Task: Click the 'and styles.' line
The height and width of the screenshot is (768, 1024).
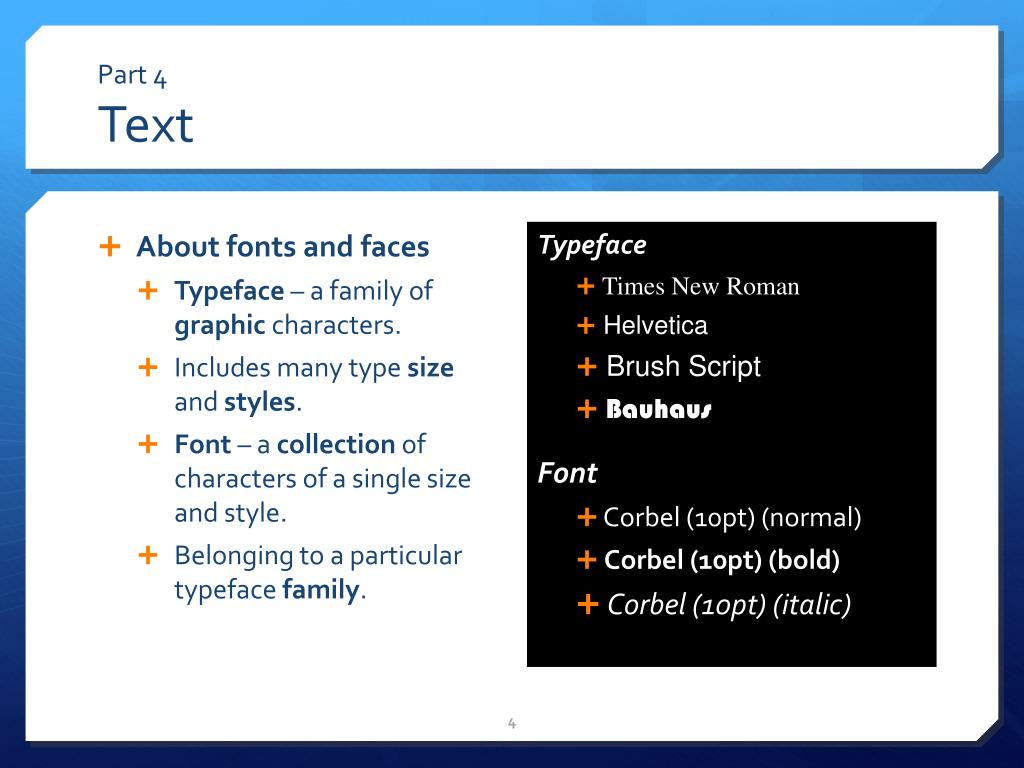Action: point(238,402)
